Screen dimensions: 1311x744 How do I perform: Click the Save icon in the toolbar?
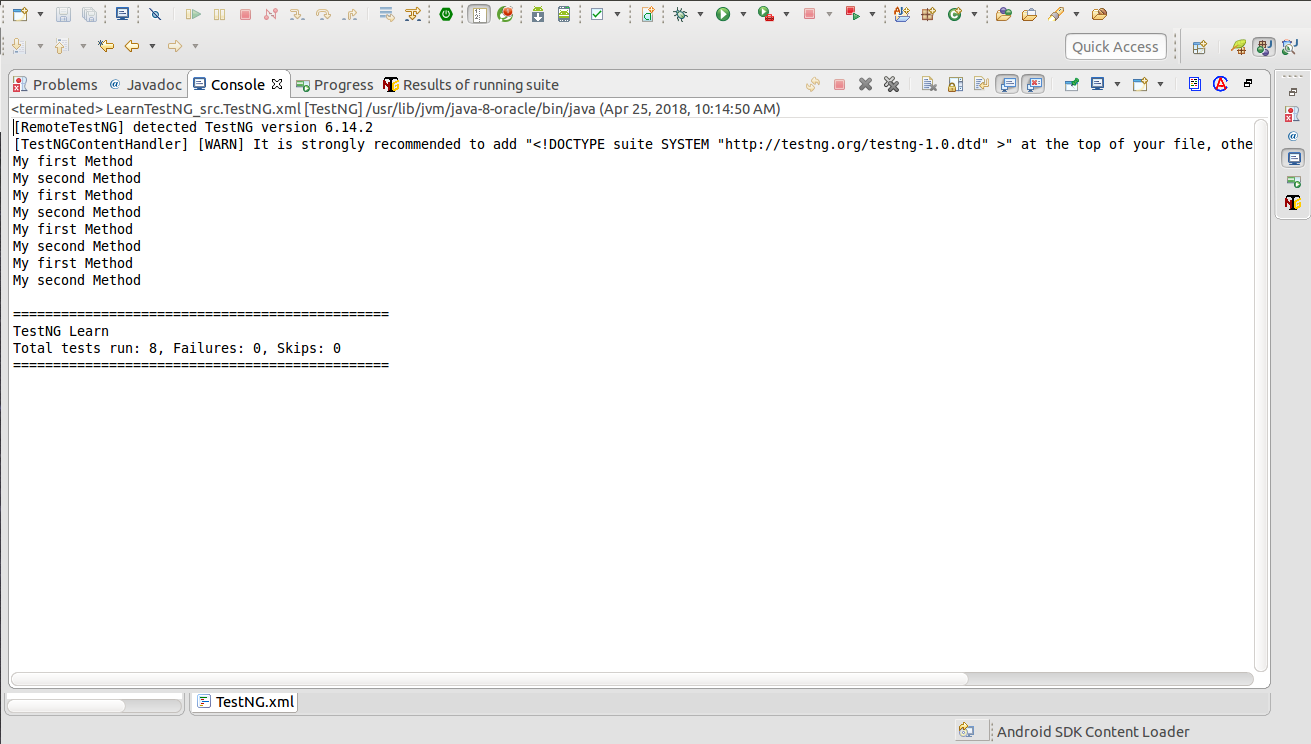pyautogui.click(x=63, y=14)
